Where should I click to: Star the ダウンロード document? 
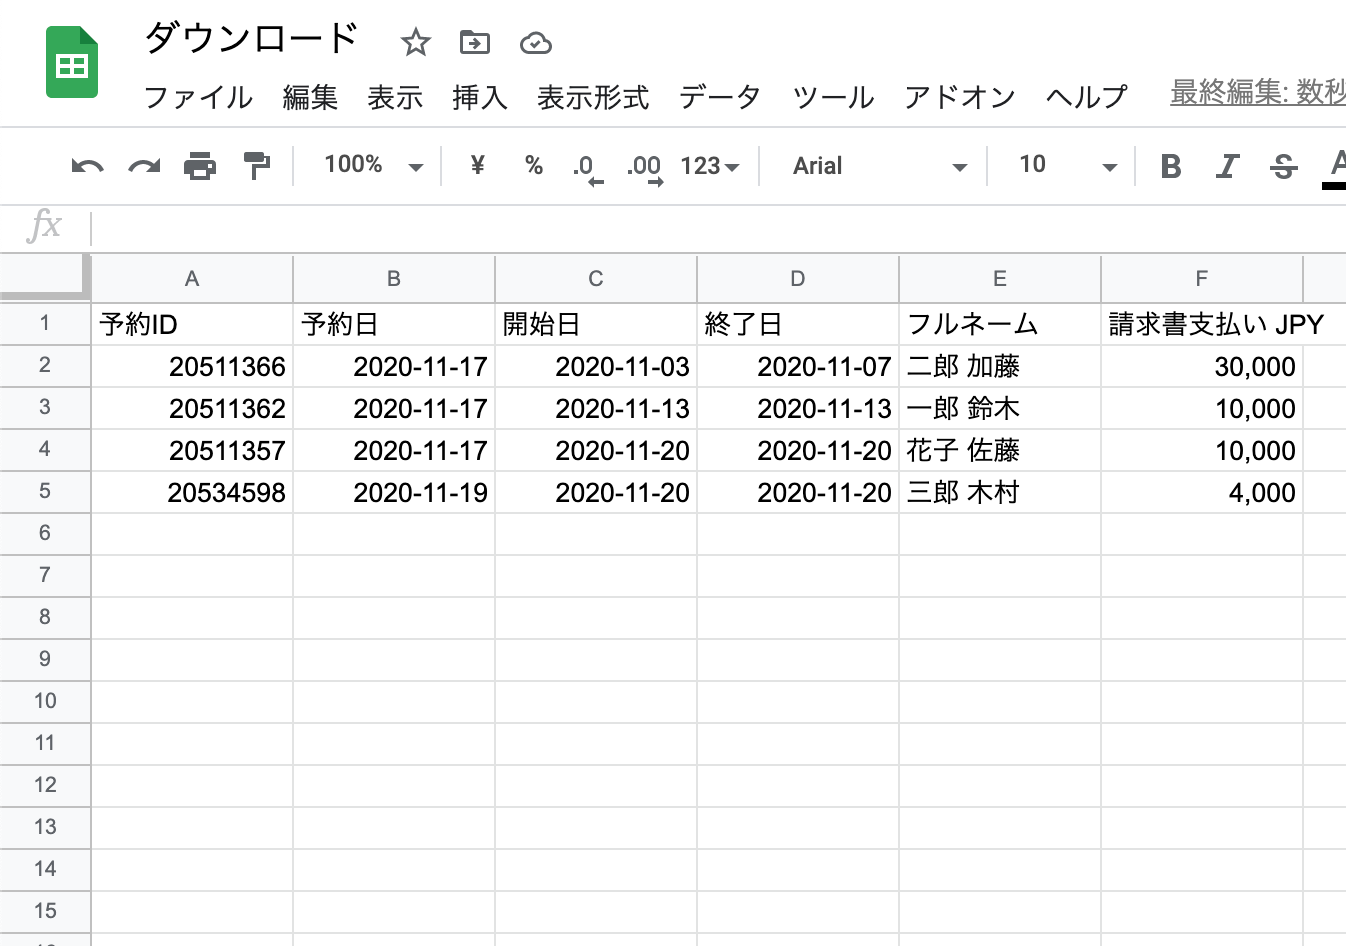415,42
